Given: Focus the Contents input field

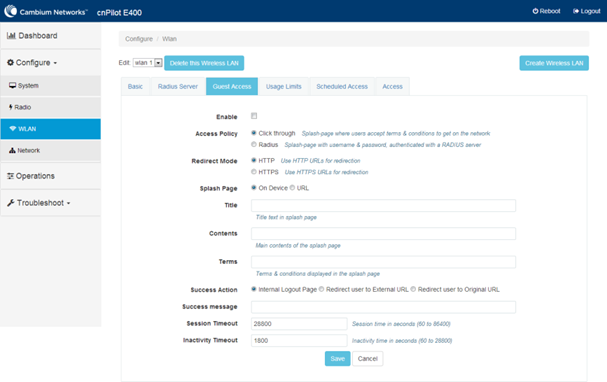Looking at the screenshot, I should [383, 234].
